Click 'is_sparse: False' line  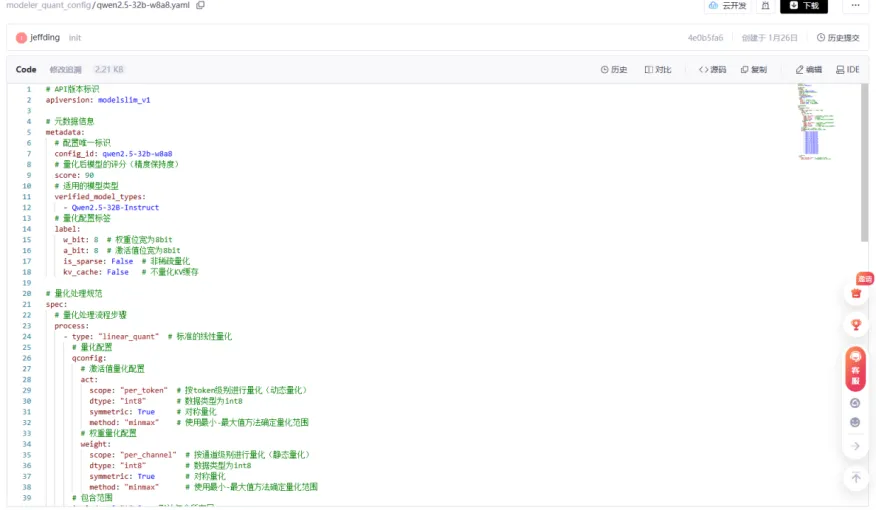coord(126,261)
